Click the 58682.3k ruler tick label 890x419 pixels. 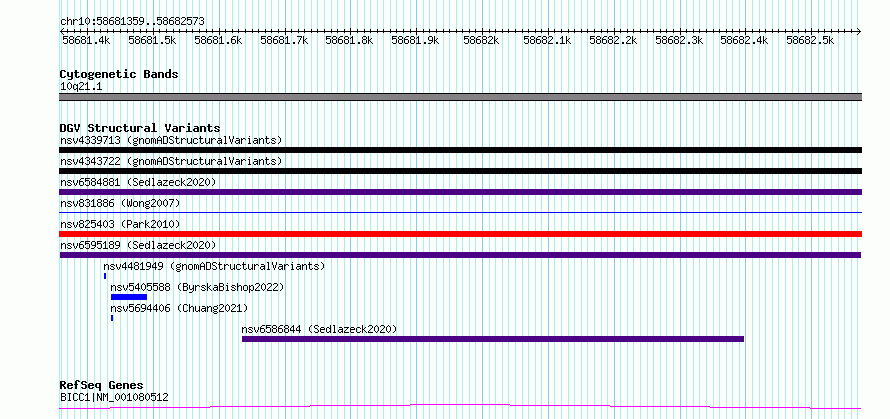click(x=679, y=40)
